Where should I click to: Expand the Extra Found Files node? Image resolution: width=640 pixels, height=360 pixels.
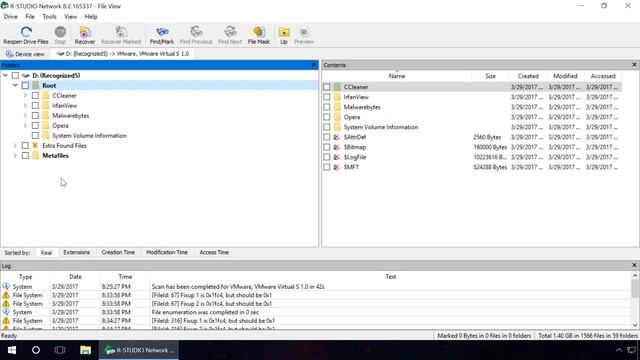(15, 145)
